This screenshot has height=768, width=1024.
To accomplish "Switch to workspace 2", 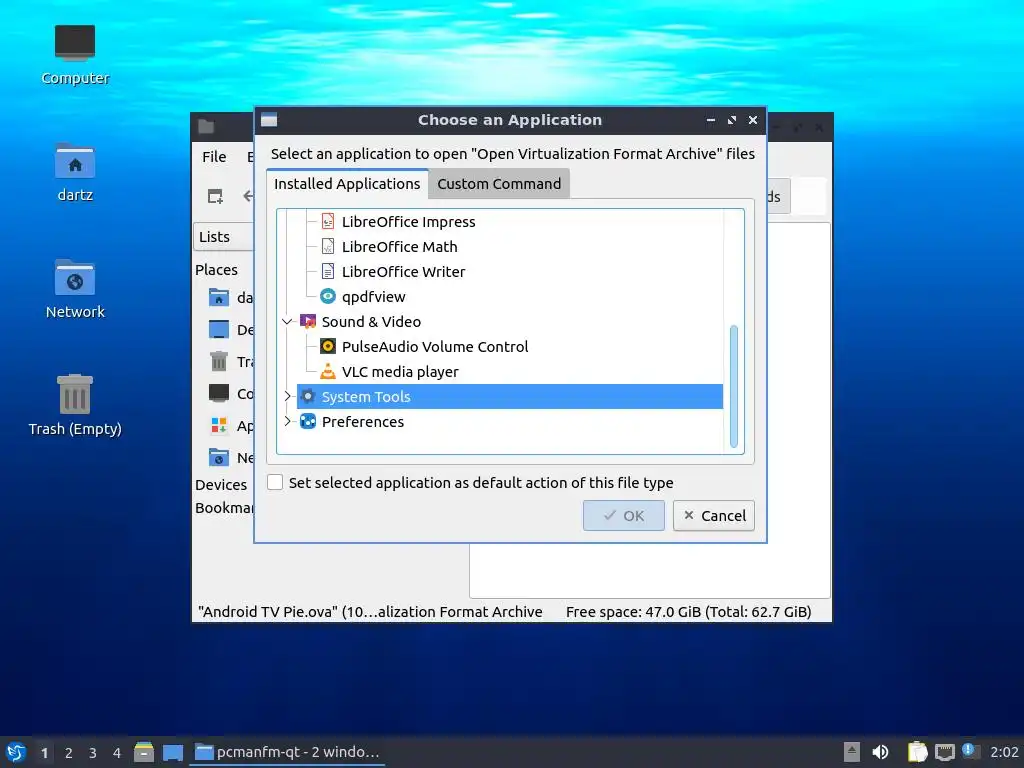I will tap(69, 752).
